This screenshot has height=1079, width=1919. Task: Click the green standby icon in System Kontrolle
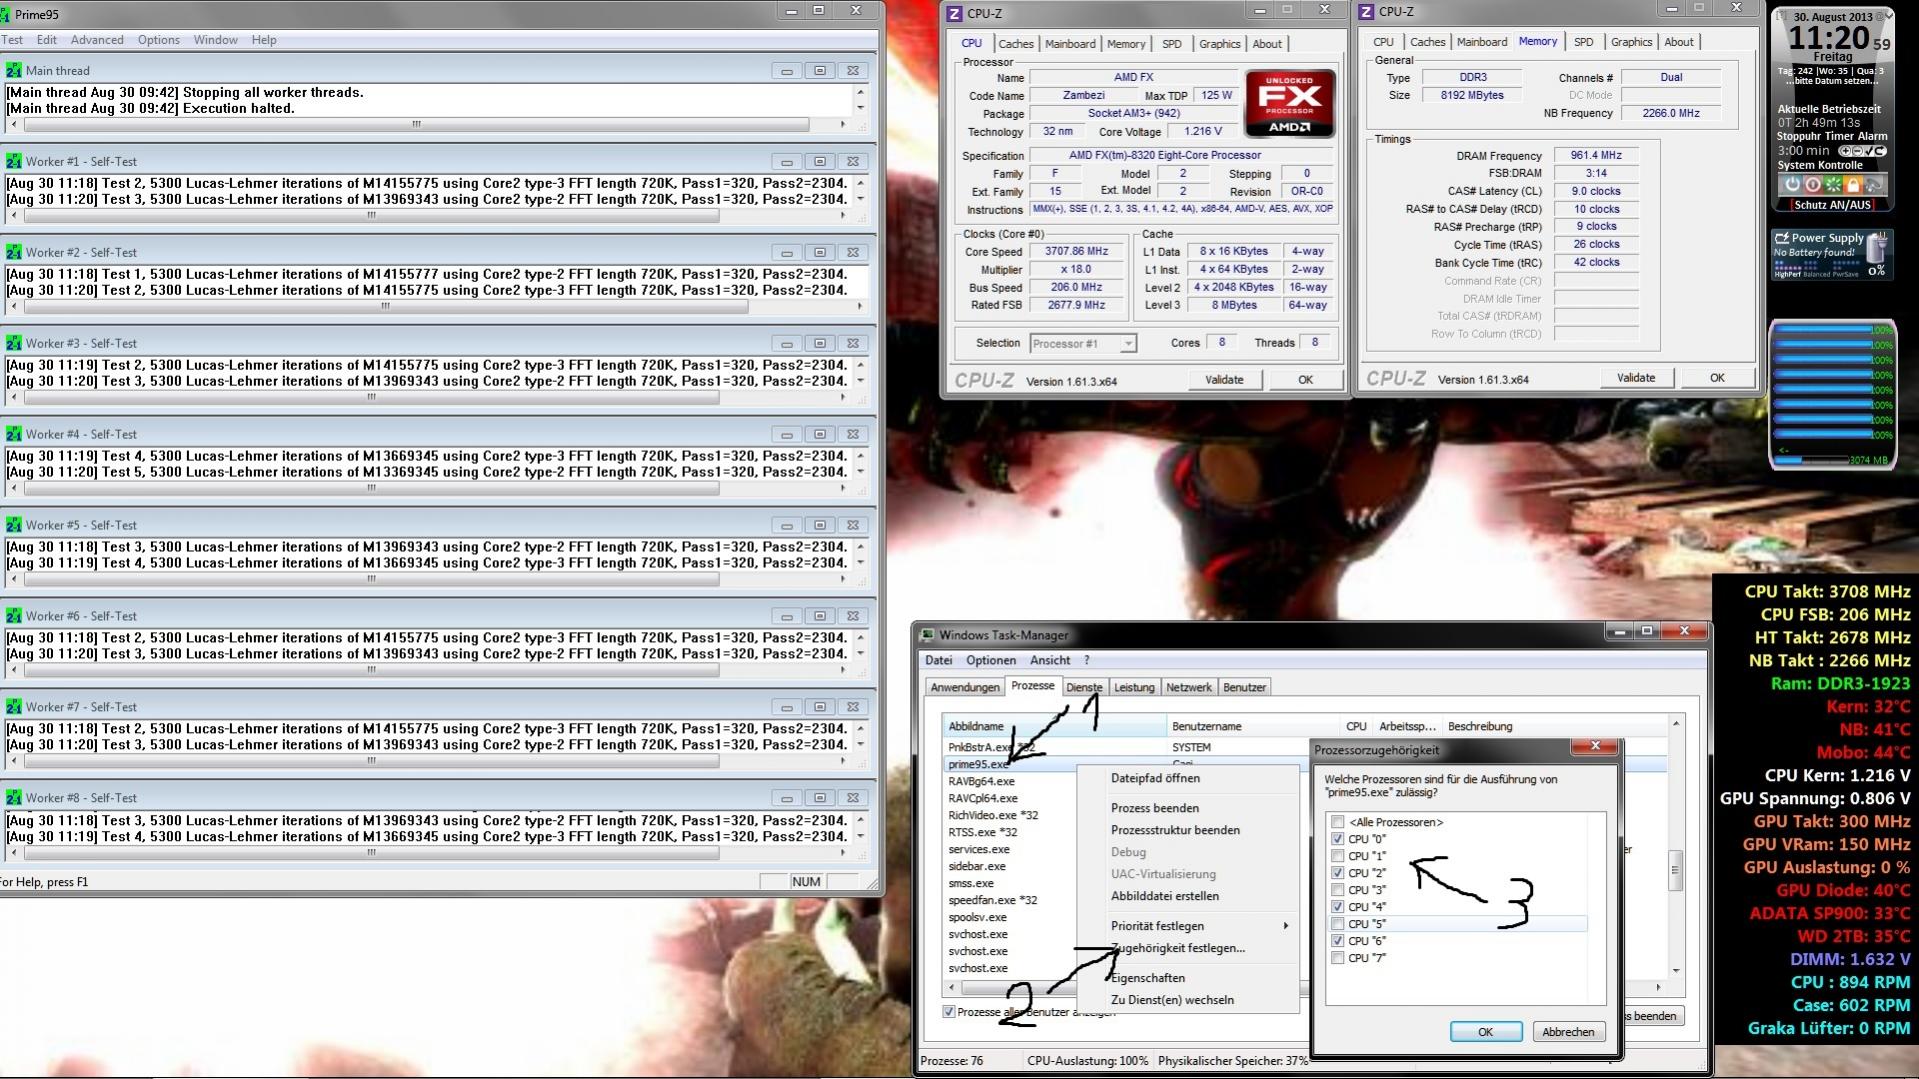click(x=1832, y=185)
